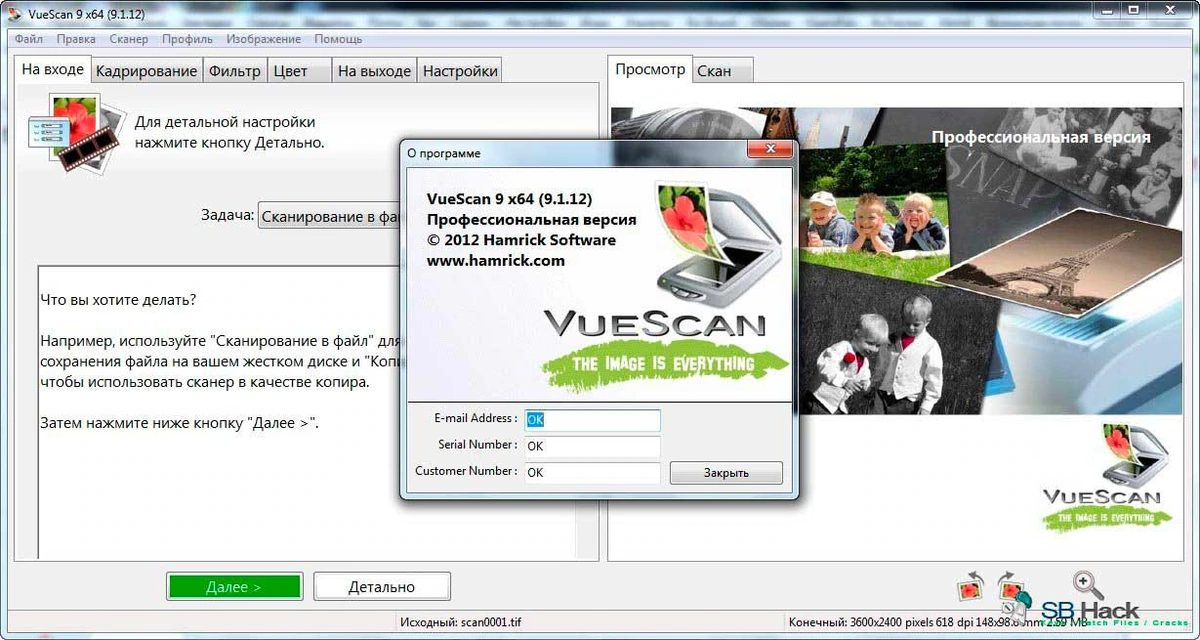
Task: Open the Сканер menu
Action: (129, 39)
